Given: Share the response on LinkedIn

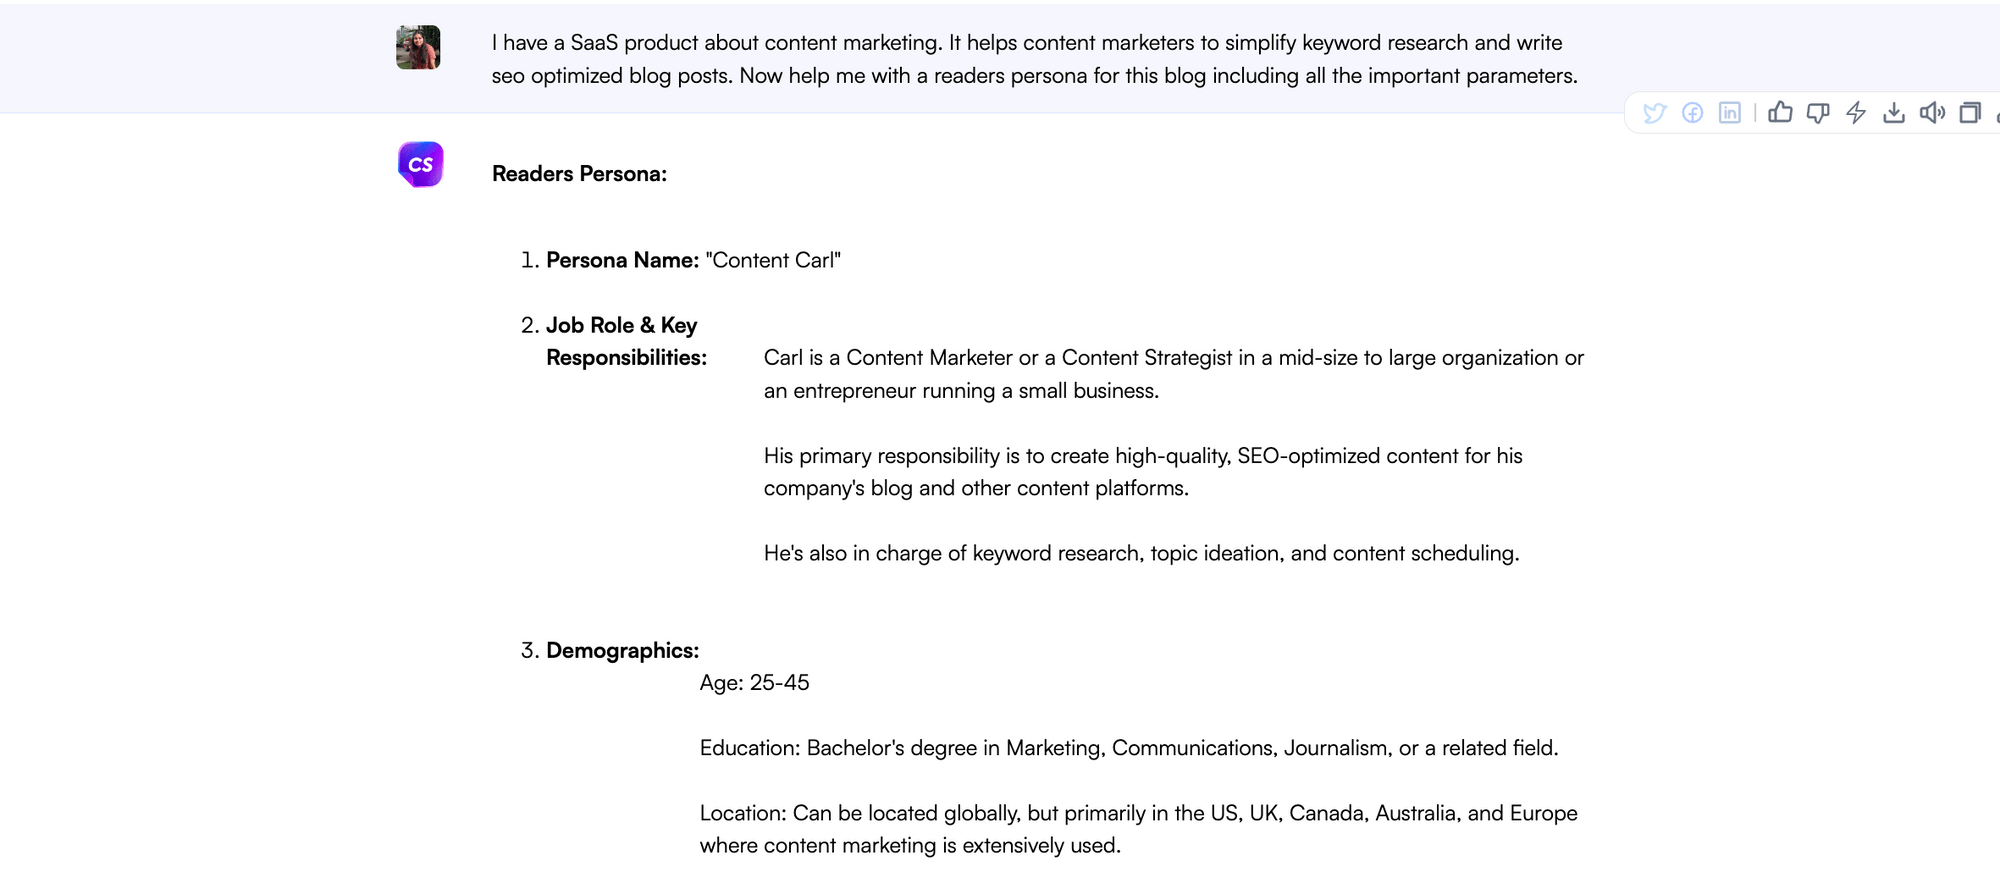Looking at the screenshot, I should 1729,112.
